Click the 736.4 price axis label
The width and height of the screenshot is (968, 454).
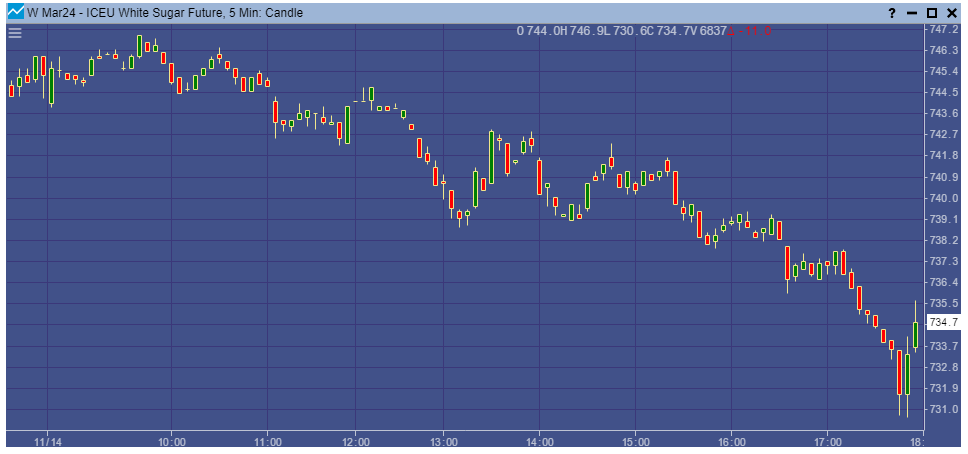(x=943, y=282)
